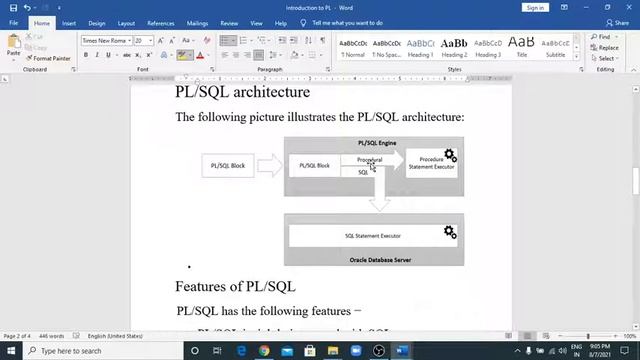Switch to the Layout tab
The height and width of the screenshot is (360, 640).
[x=126, y=23]
